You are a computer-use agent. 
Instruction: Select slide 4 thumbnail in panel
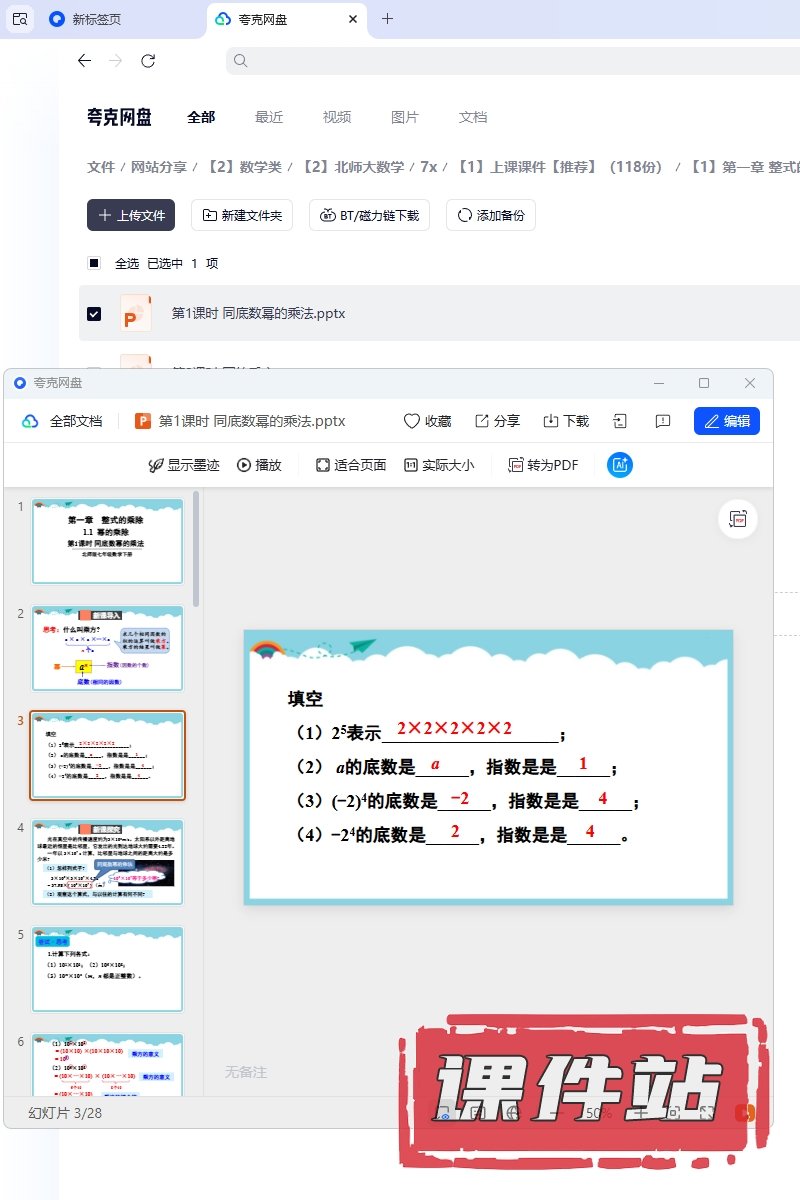tap(108, 862)
